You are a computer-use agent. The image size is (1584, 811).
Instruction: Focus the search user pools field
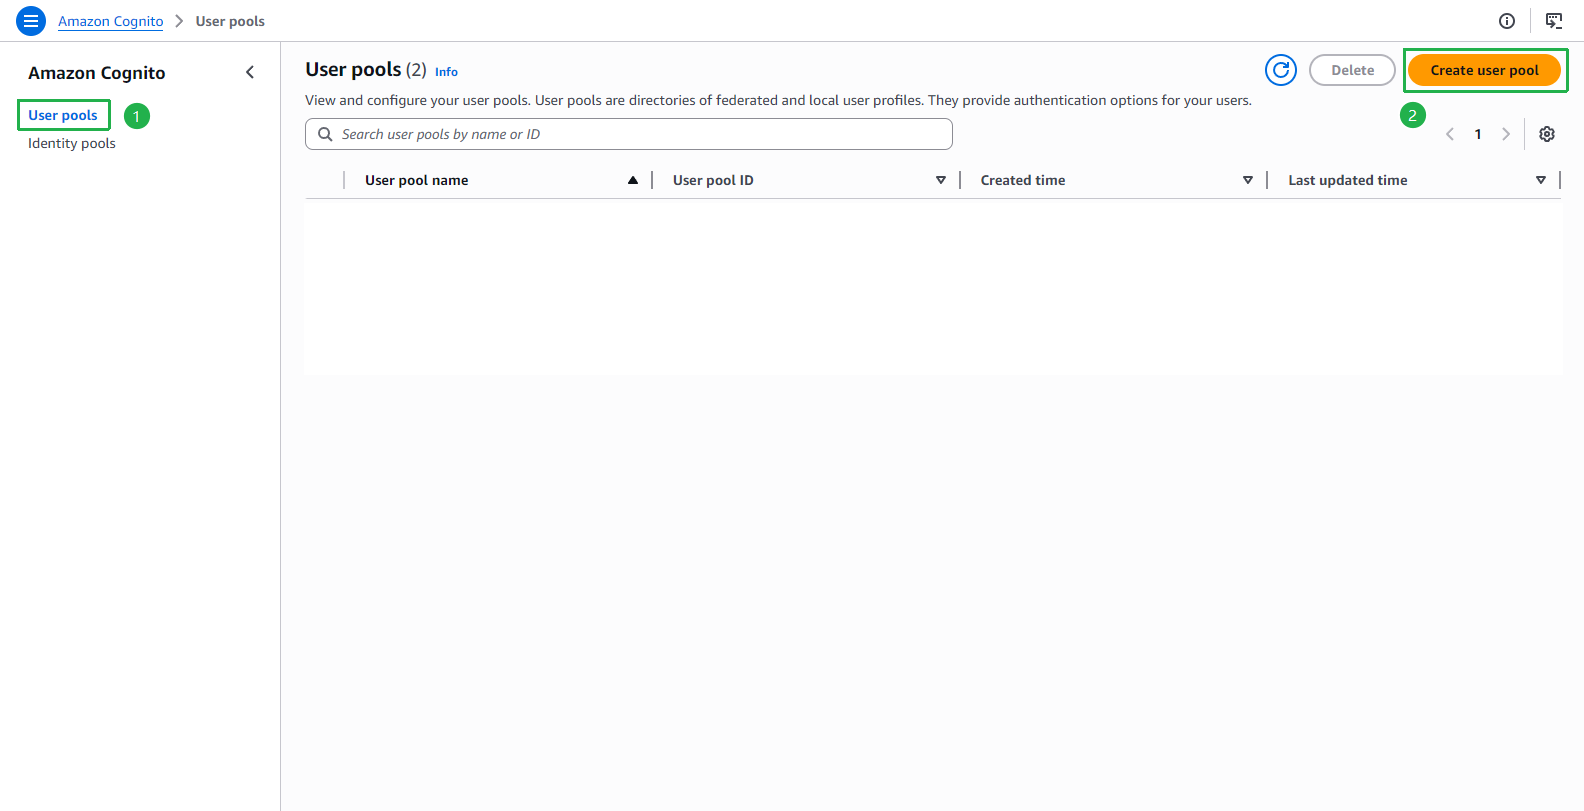tap(629, 134)
